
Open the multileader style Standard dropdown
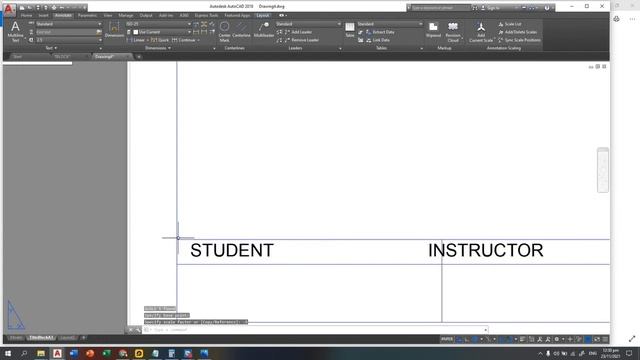click(308, 24)
